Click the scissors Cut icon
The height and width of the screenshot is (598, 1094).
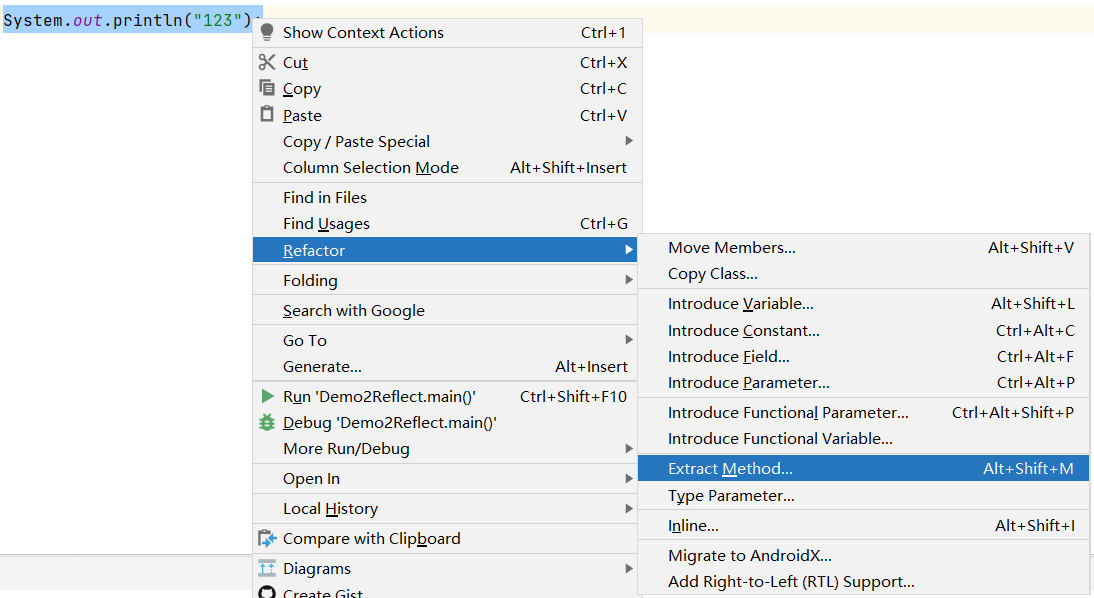tap(267, 62)
